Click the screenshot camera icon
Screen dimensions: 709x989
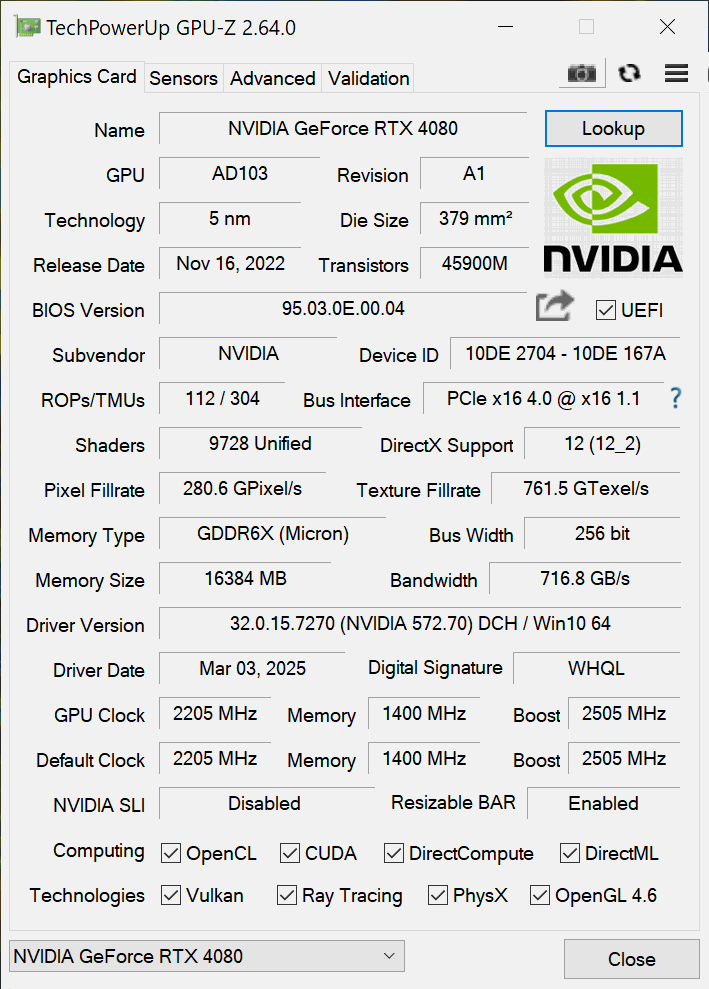point(581,73)
